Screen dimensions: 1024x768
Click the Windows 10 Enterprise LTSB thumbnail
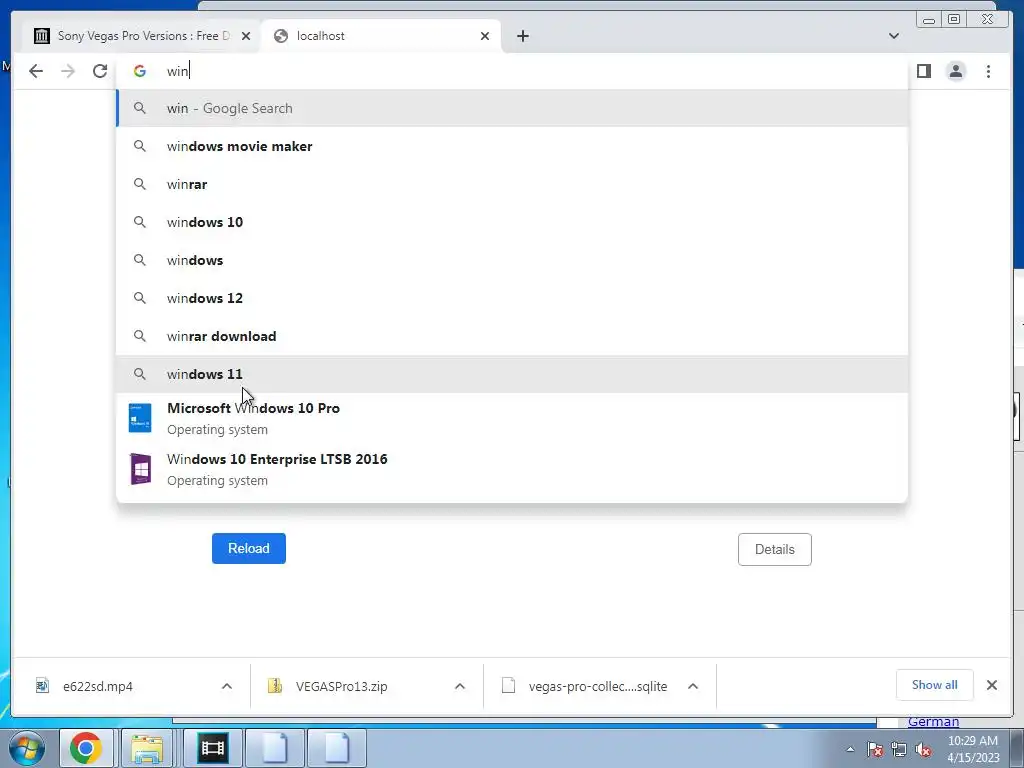140,470
